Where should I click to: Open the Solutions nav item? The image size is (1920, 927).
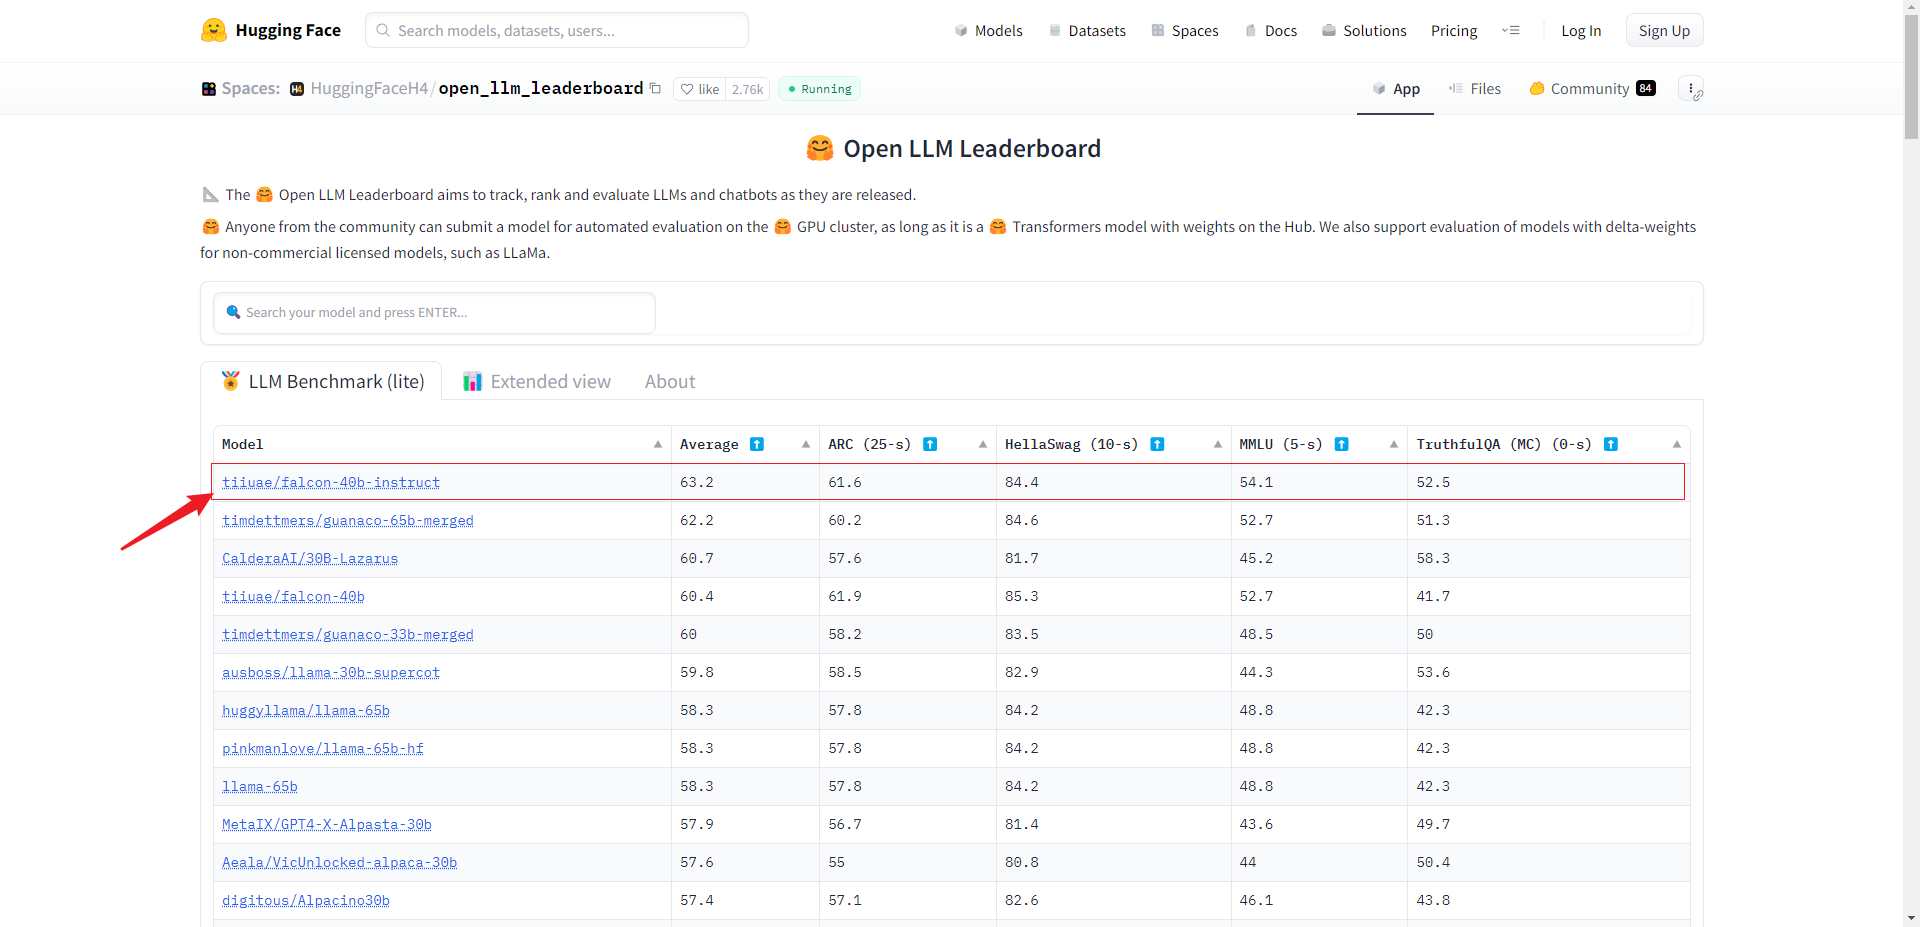click(x=1364, y=31)
